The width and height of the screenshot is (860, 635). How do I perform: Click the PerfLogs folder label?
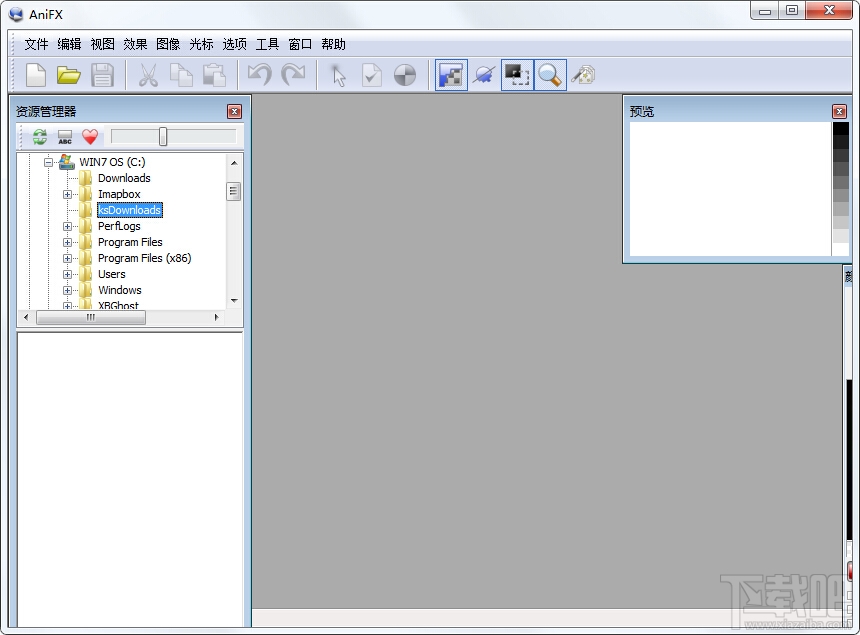coord(119,226)
